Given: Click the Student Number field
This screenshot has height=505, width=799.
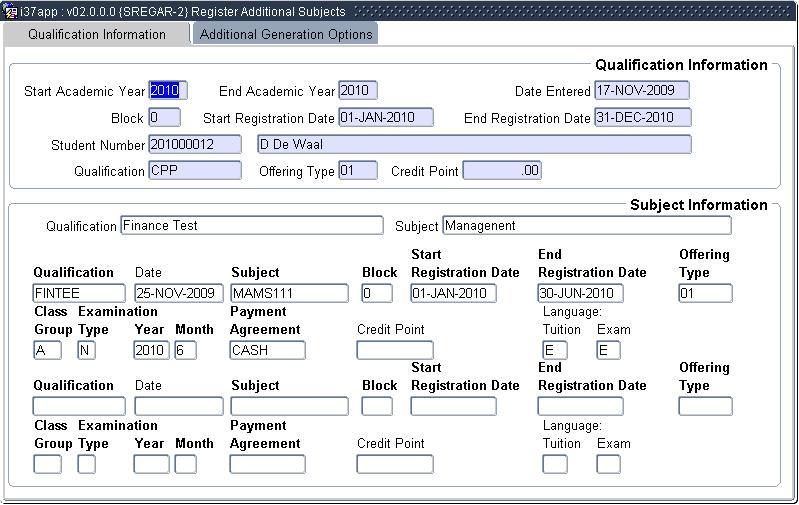Looking at the screenshot, I should [195, 144].
